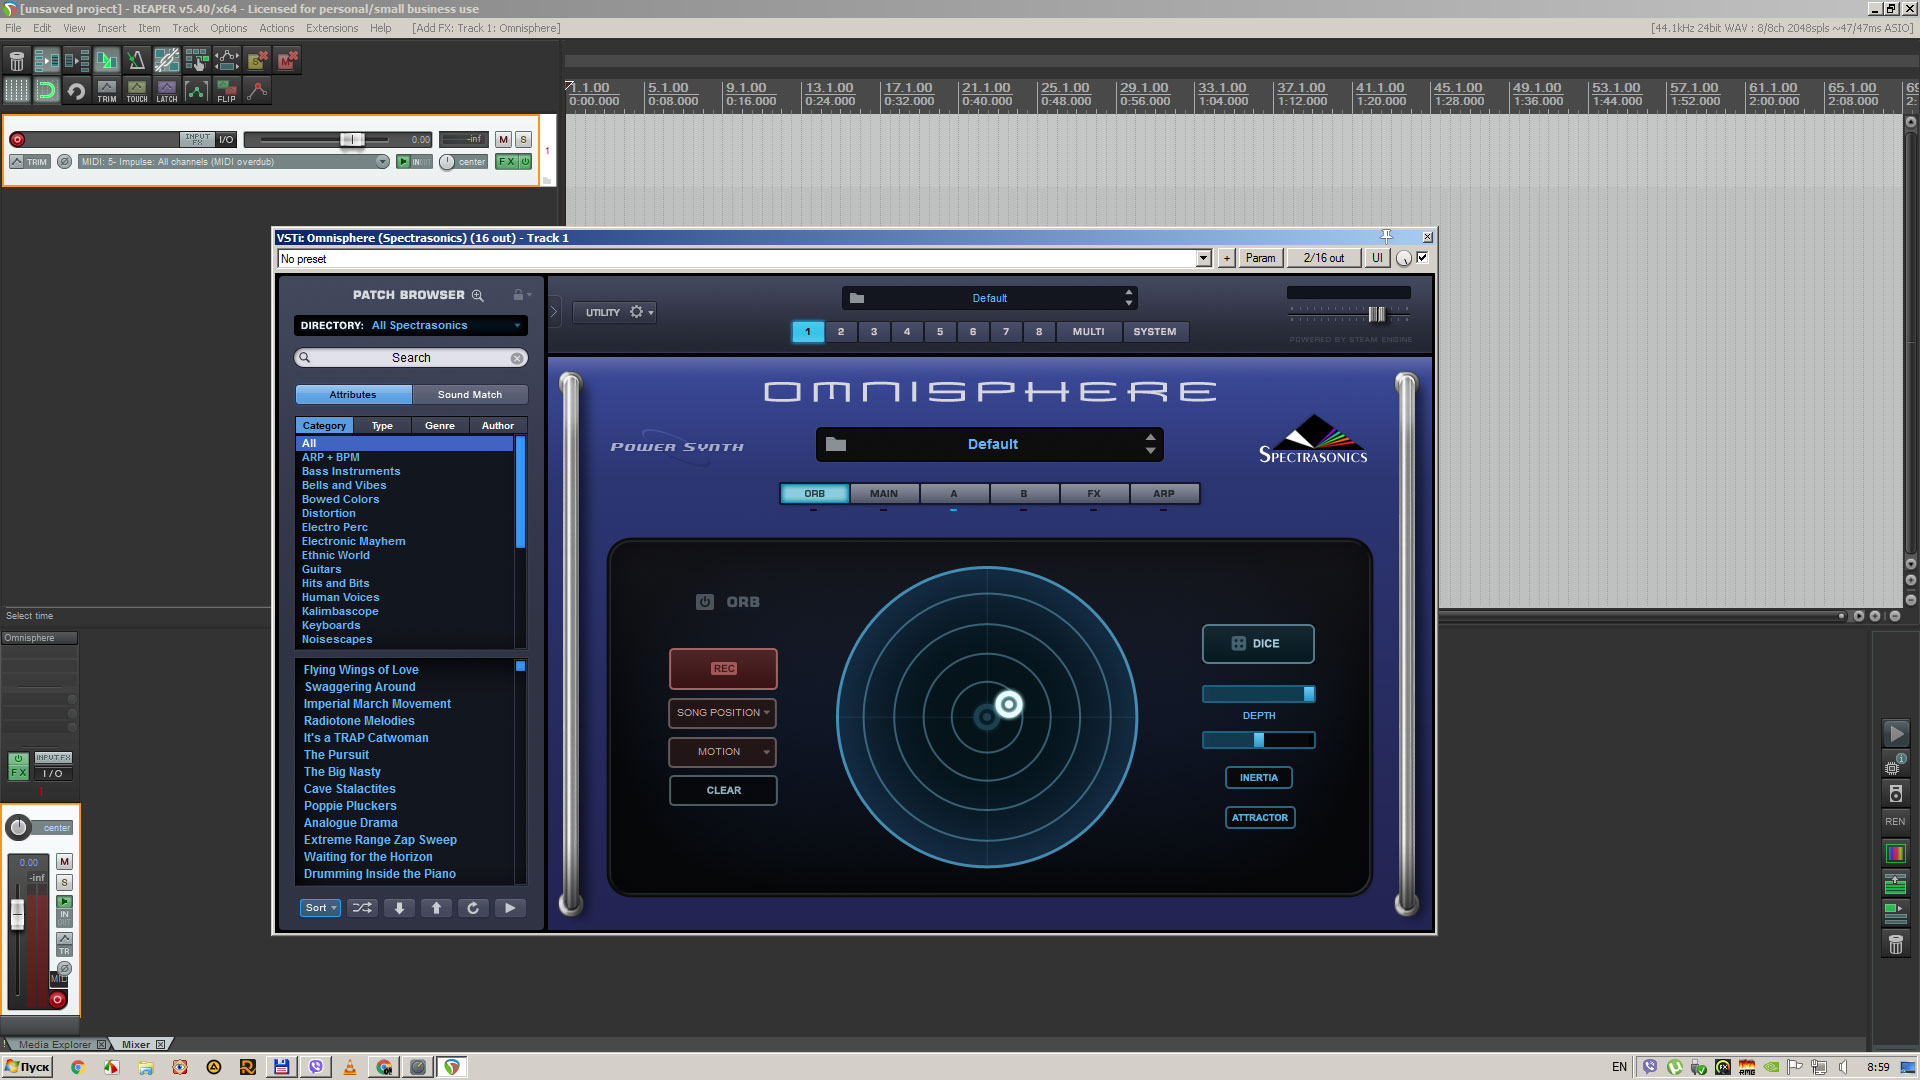Solo track 1 with S button
The image size is (1920, 1080).
pos(523,140)
